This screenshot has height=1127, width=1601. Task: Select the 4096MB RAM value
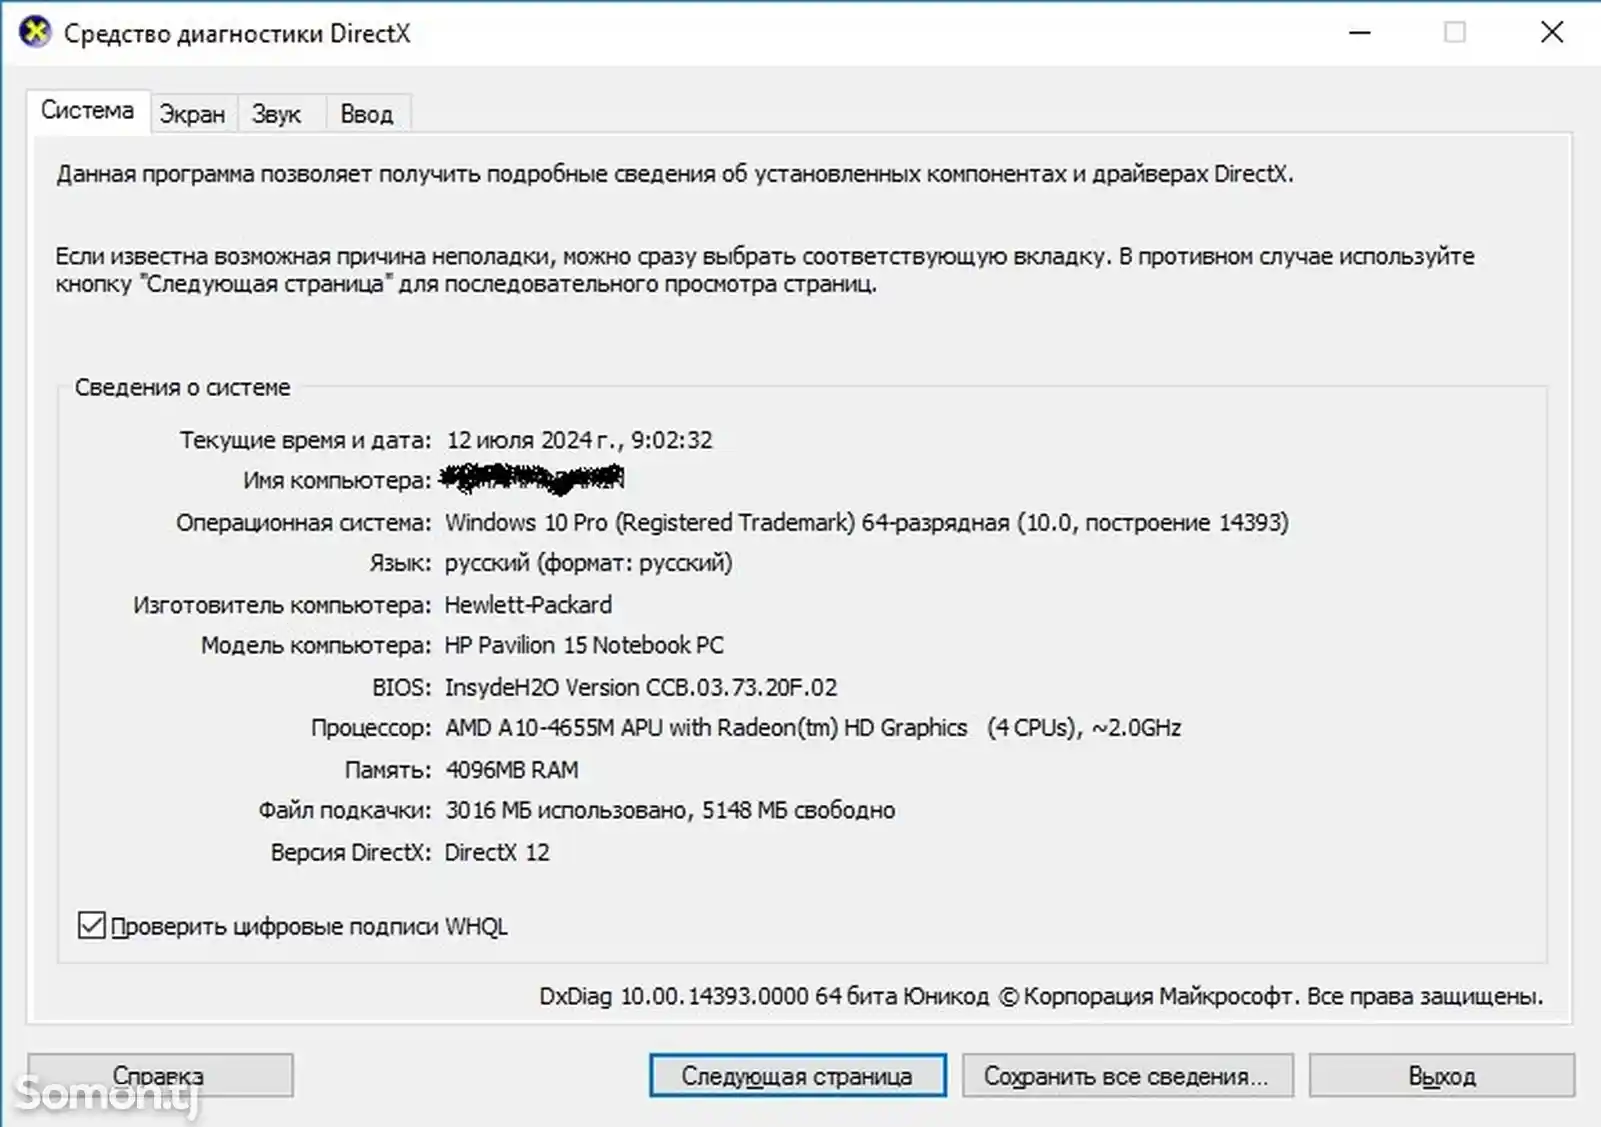click(511, 770)
